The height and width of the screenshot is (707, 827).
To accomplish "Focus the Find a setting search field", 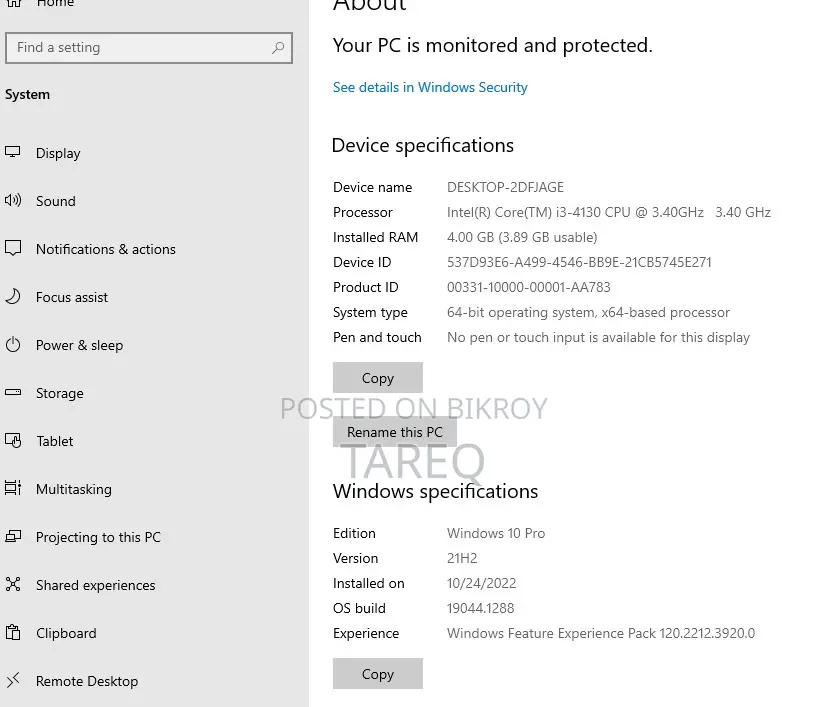I will point(149,47).
